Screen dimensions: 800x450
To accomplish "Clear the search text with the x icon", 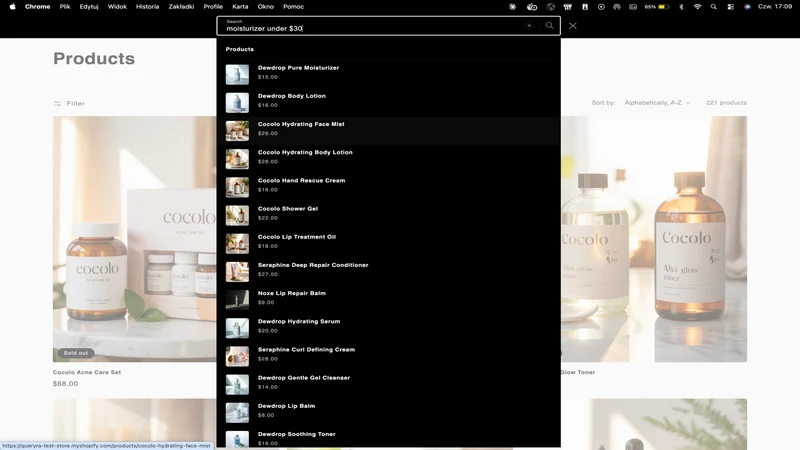I will click(529, 26).
